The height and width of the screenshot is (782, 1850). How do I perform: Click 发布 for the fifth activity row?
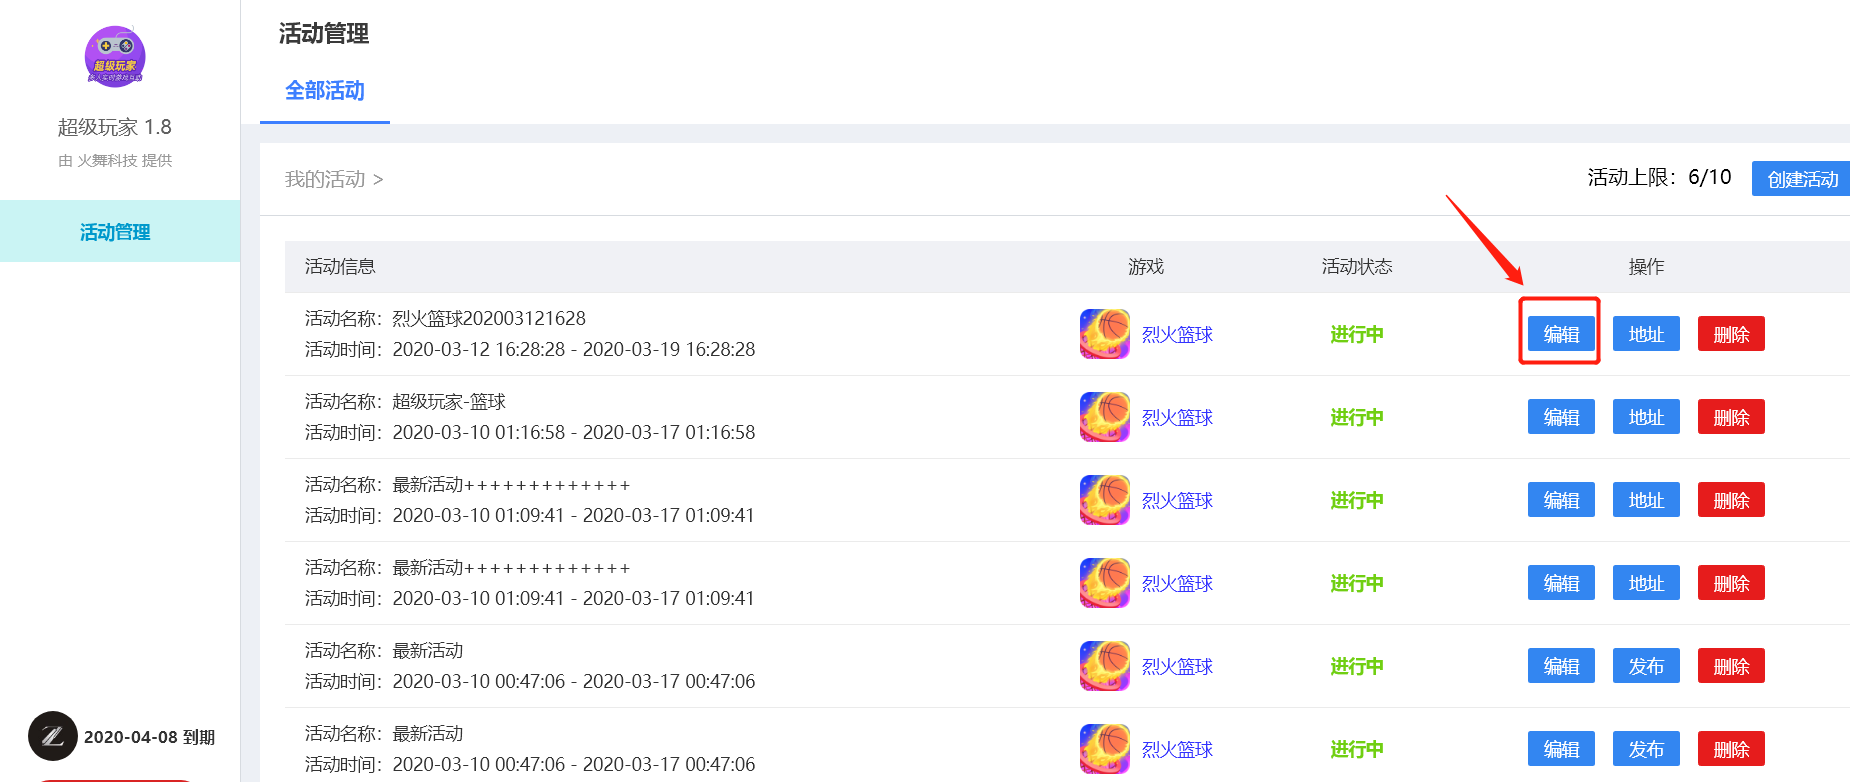coord(1646,666)
